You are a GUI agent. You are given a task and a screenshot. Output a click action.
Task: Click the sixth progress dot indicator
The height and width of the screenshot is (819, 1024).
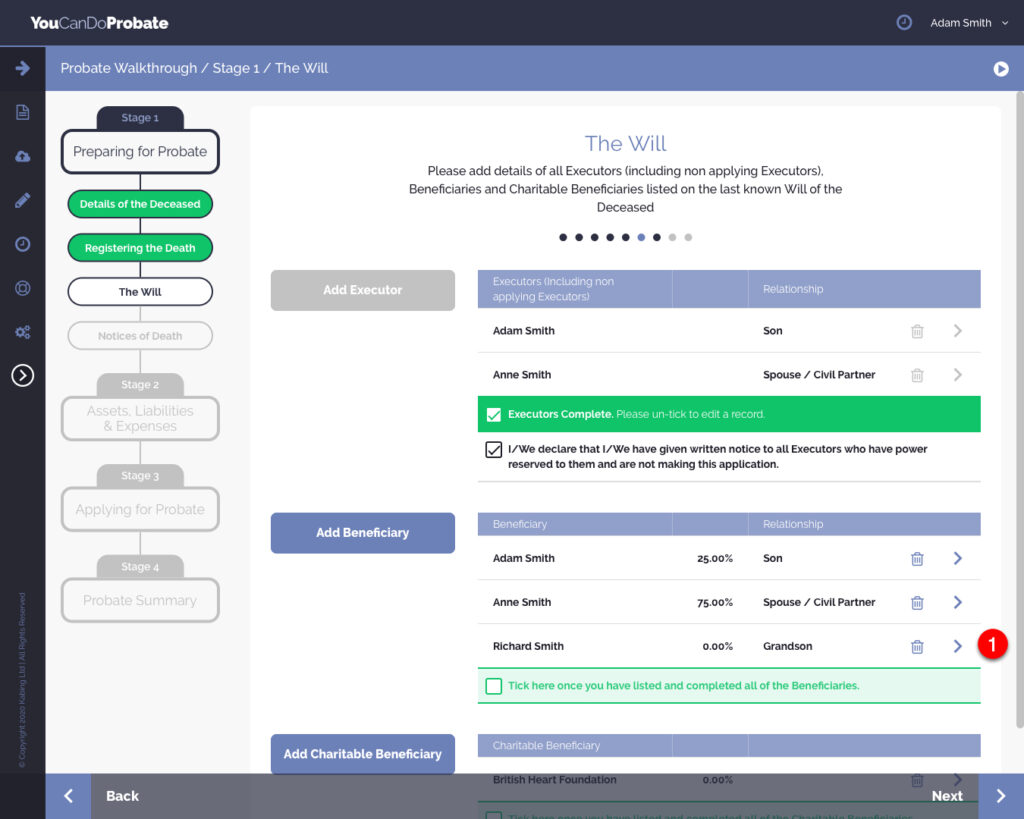coord(641,238)
